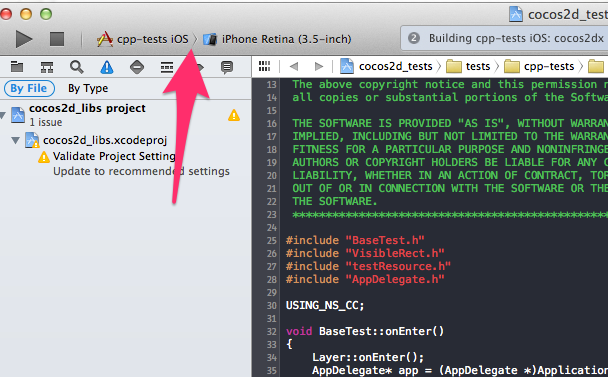Open the tests folder breadcrumb

468,67
